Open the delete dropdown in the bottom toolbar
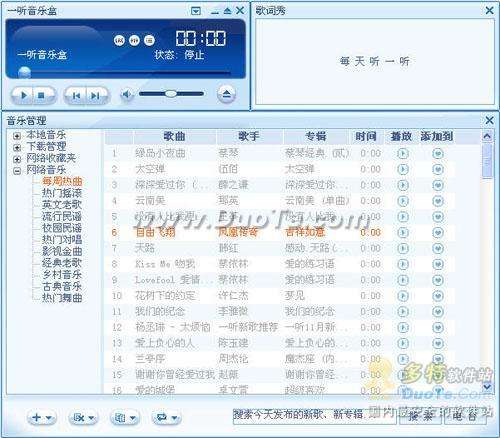500x438 pixels. click(83, 417)
